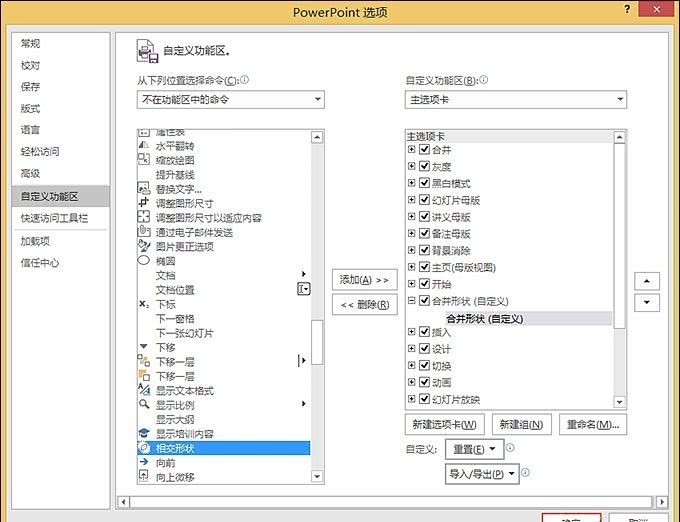Screen dimensions: 680x522
Task: Click the << 删除(R) button
Action: 365,304
